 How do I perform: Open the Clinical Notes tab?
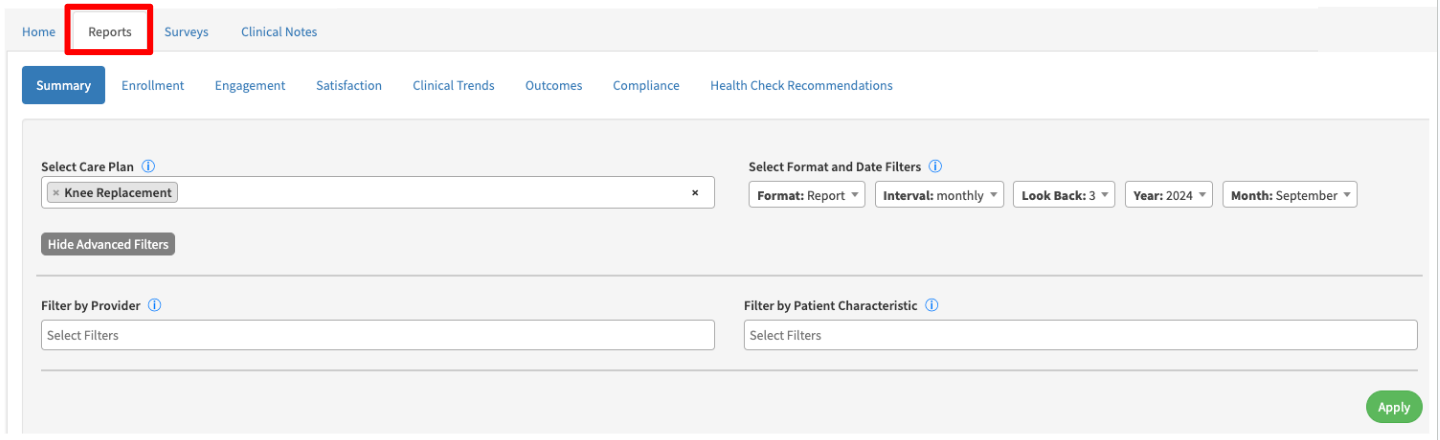click(x=279, y=32)
